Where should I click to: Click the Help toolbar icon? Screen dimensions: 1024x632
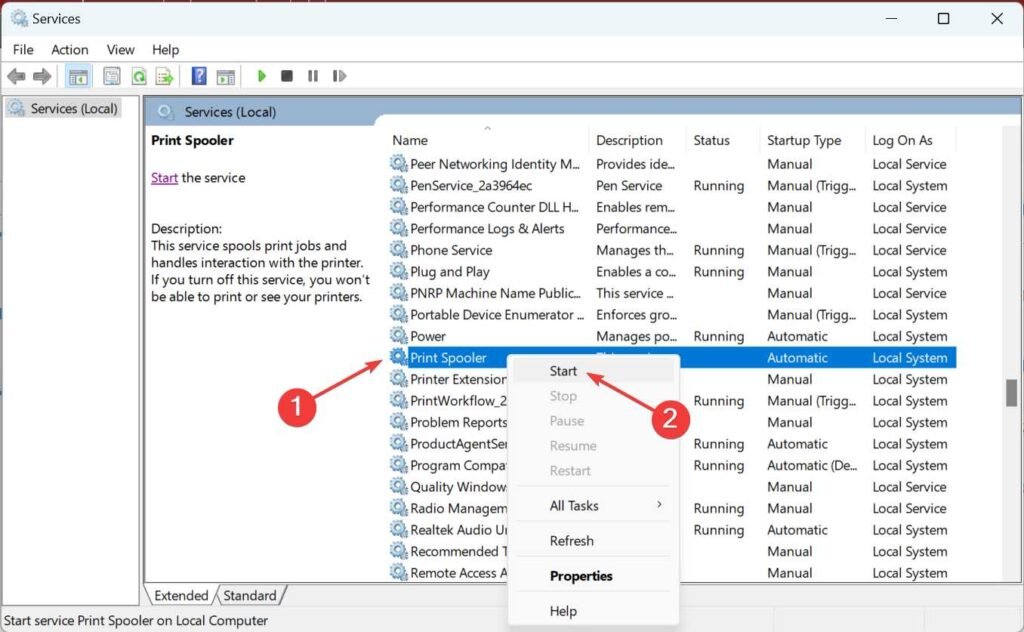click(200, 76)
